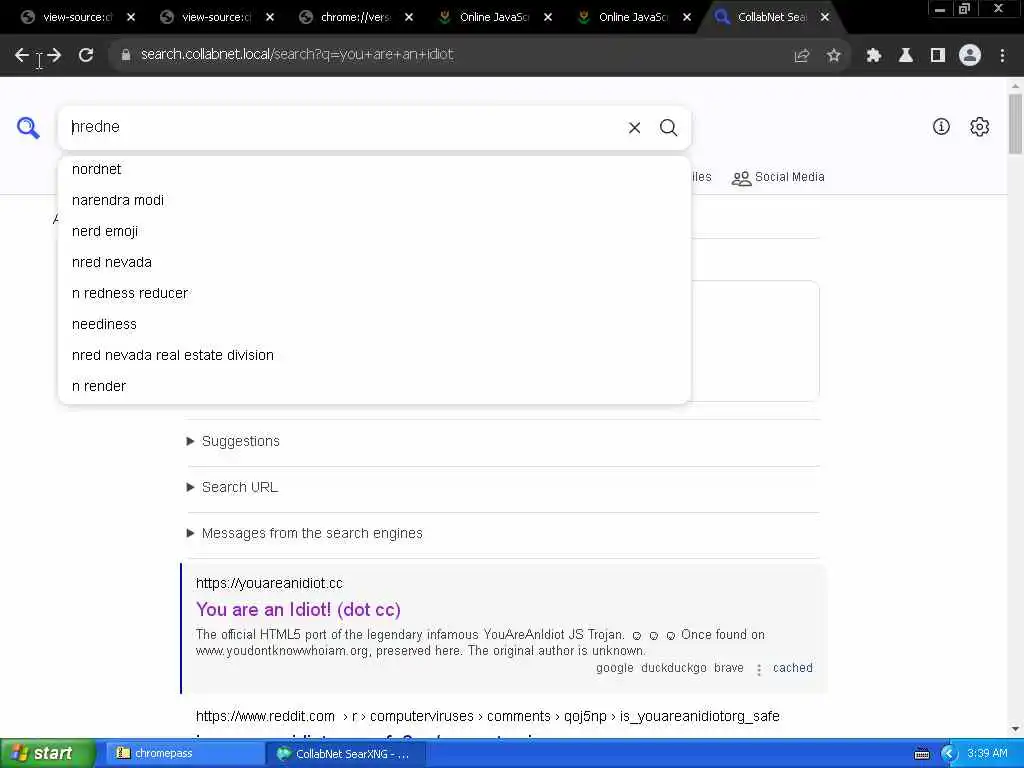This screenshot has height=768, width=1024.
Task: Reload the current page
Action: pyautogui.click(x=86, y=56)
